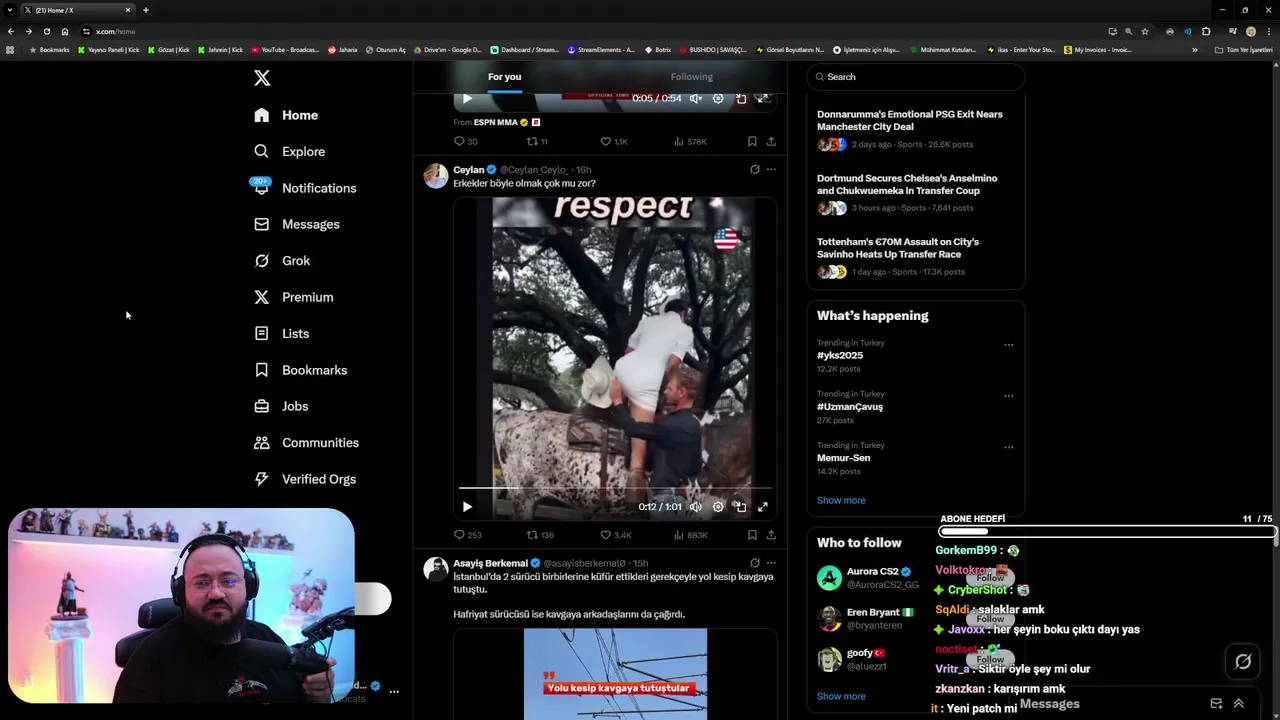Open Notifications in the sidebar
The height and width of the screenshot is (720, 1280).
(304, 188)
